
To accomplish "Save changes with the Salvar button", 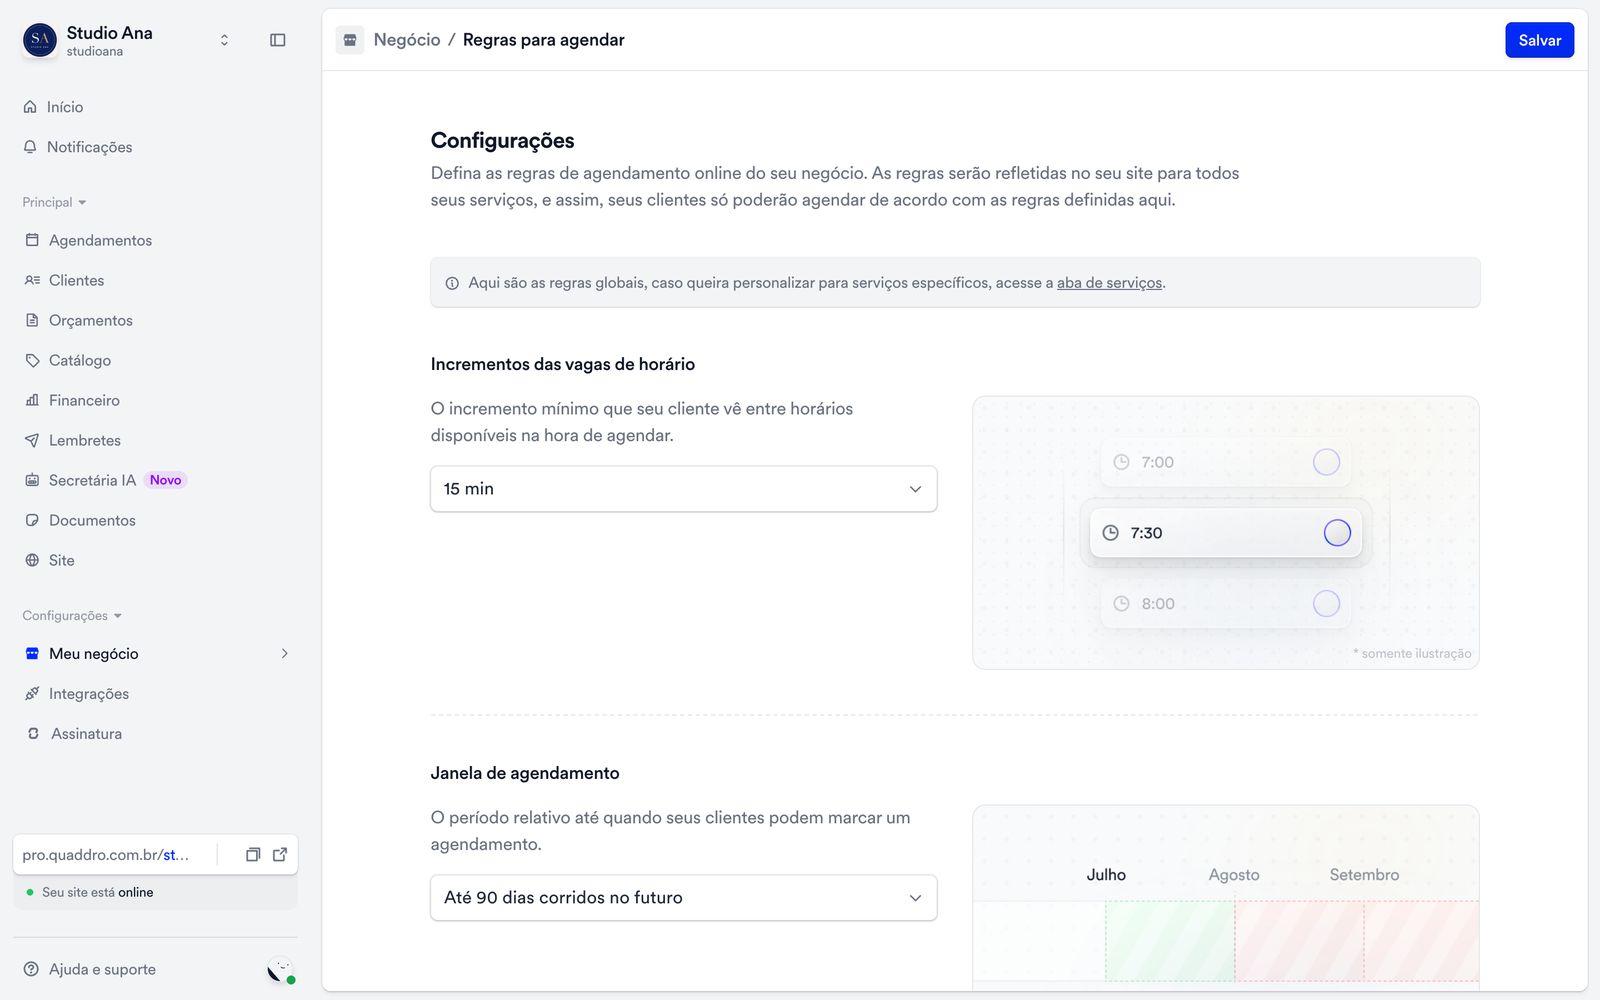I will coord(1539,40).
